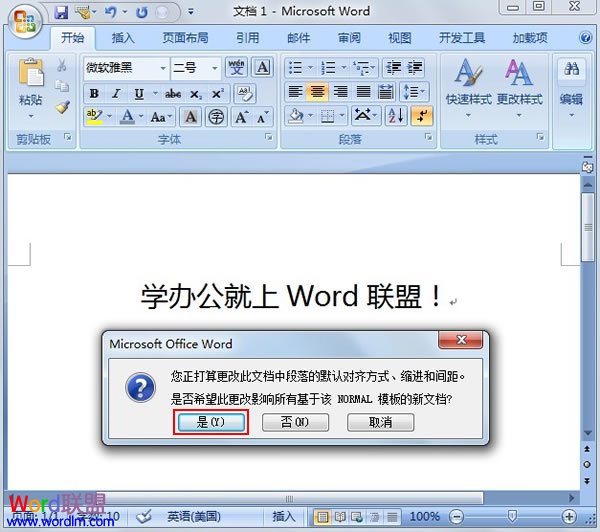Save document with the floppy icon
This screenshot has width=600, height=532.
[61, 13]
